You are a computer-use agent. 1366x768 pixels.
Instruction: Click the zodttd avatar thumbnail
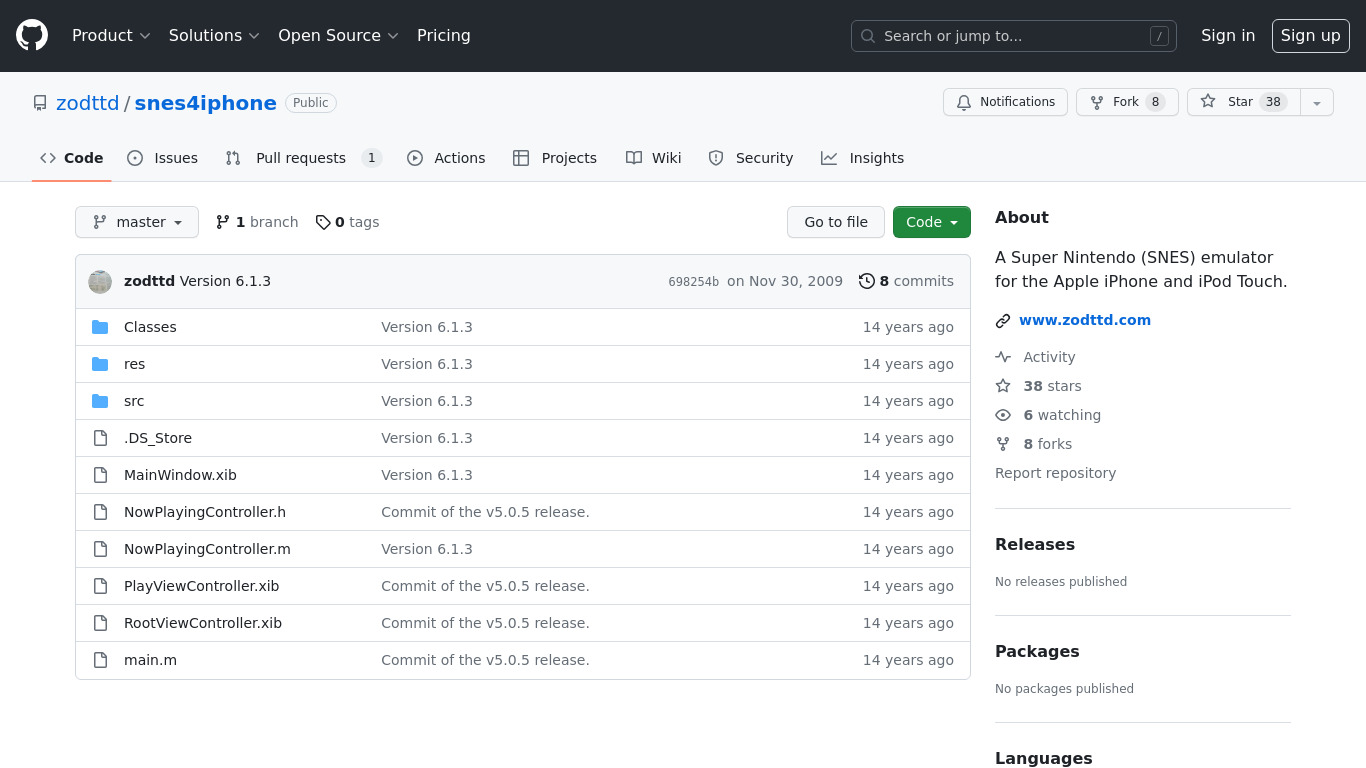(100, 282)
